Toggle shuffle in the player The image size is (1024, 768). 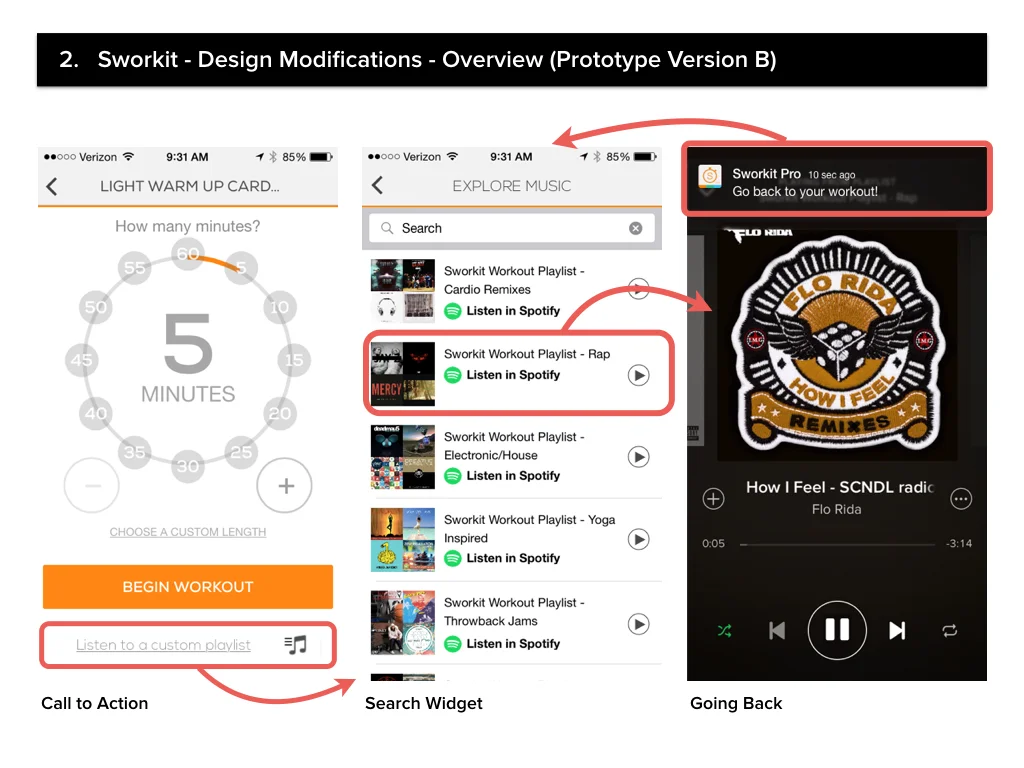[x=725, y=631]
